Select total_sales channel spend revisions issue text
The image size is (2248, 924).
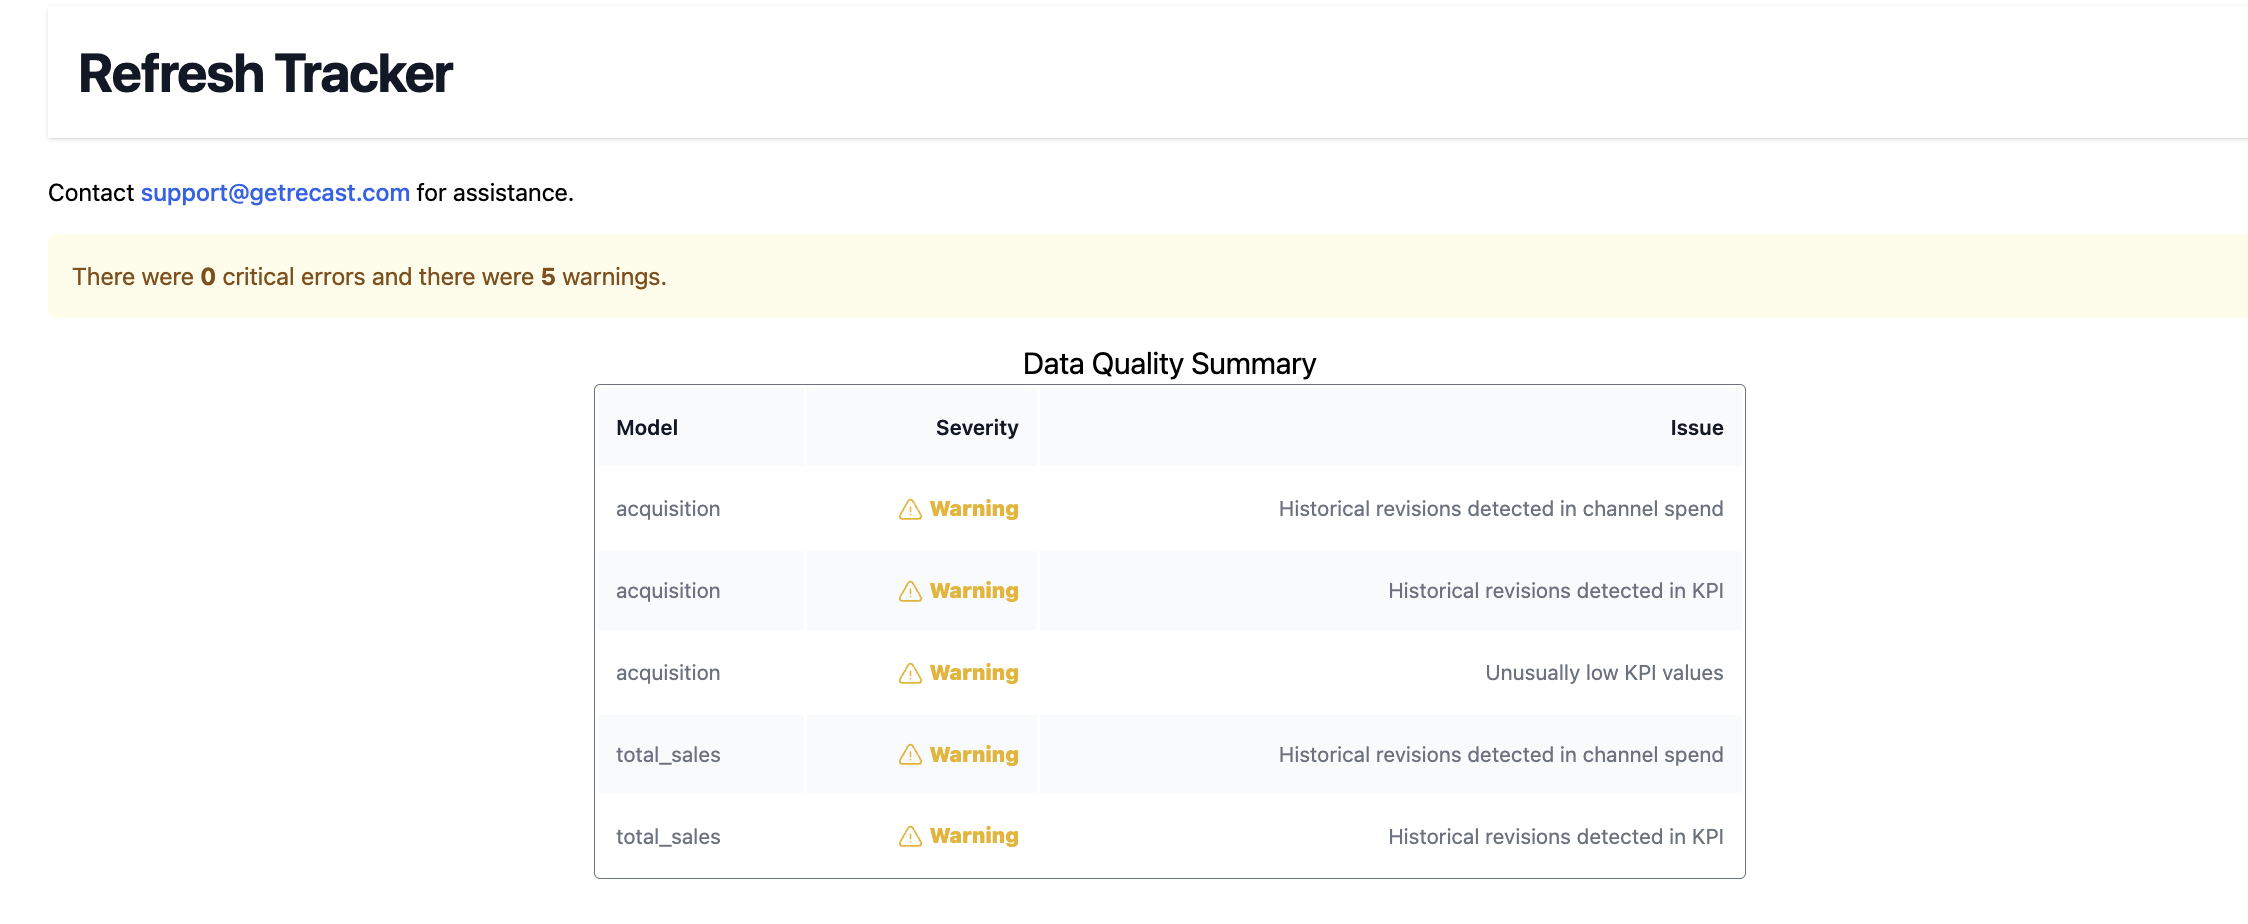(1500, 755)
